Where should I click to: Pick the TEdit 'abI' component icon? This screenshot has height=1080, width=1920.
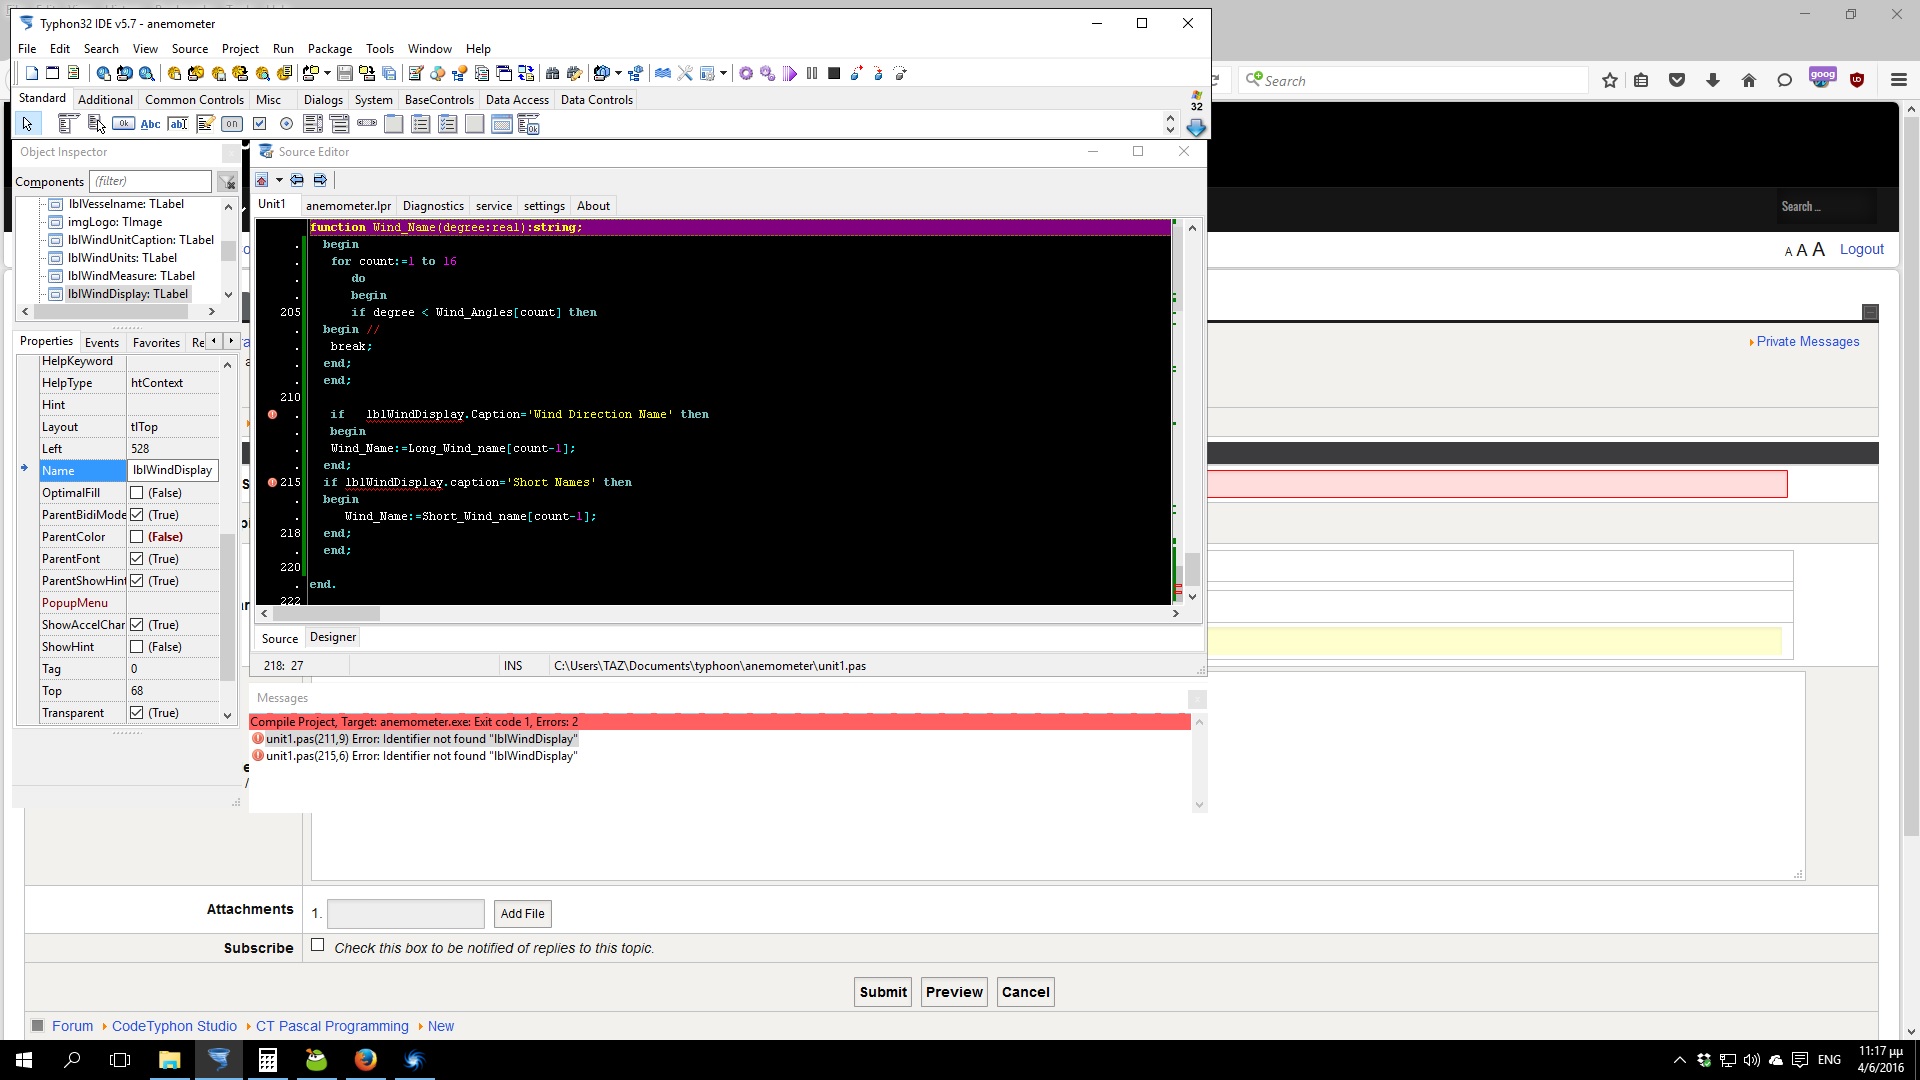(x=177, y=124)
